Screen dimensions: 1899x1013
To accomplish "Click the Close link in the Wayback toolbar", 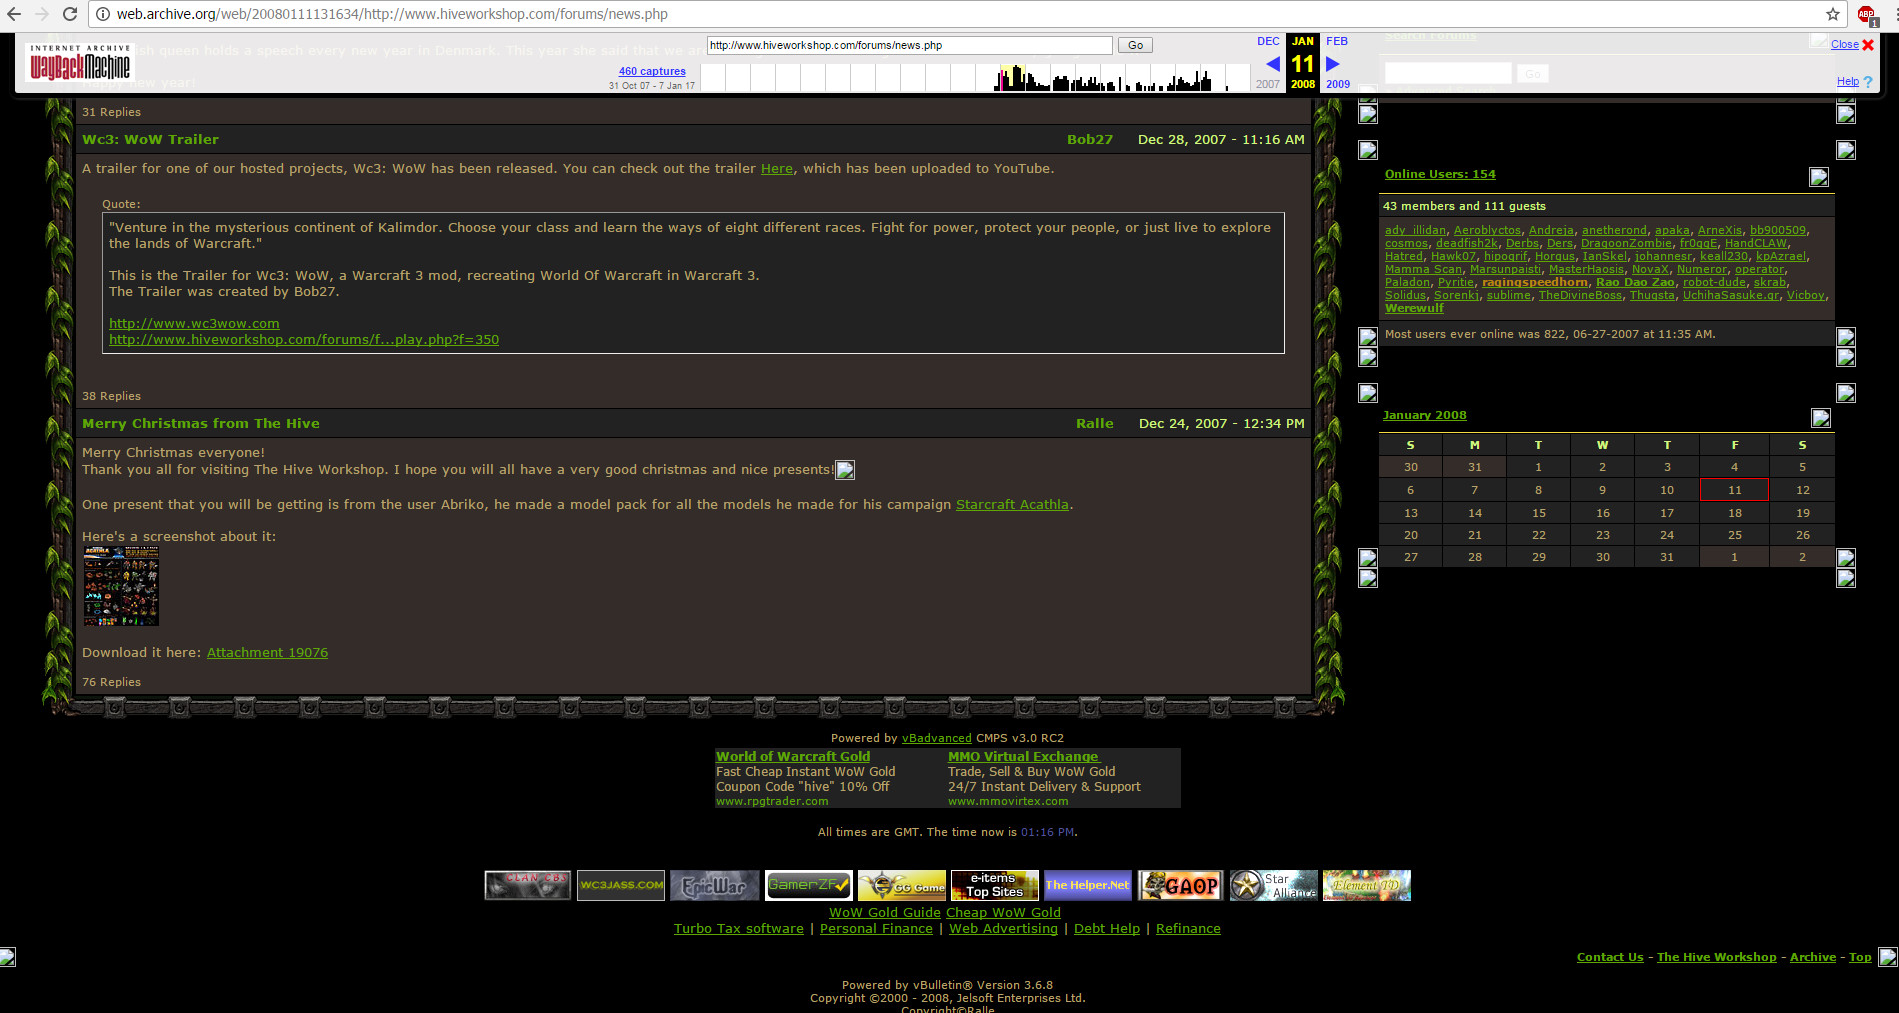I will point(1845,44).
